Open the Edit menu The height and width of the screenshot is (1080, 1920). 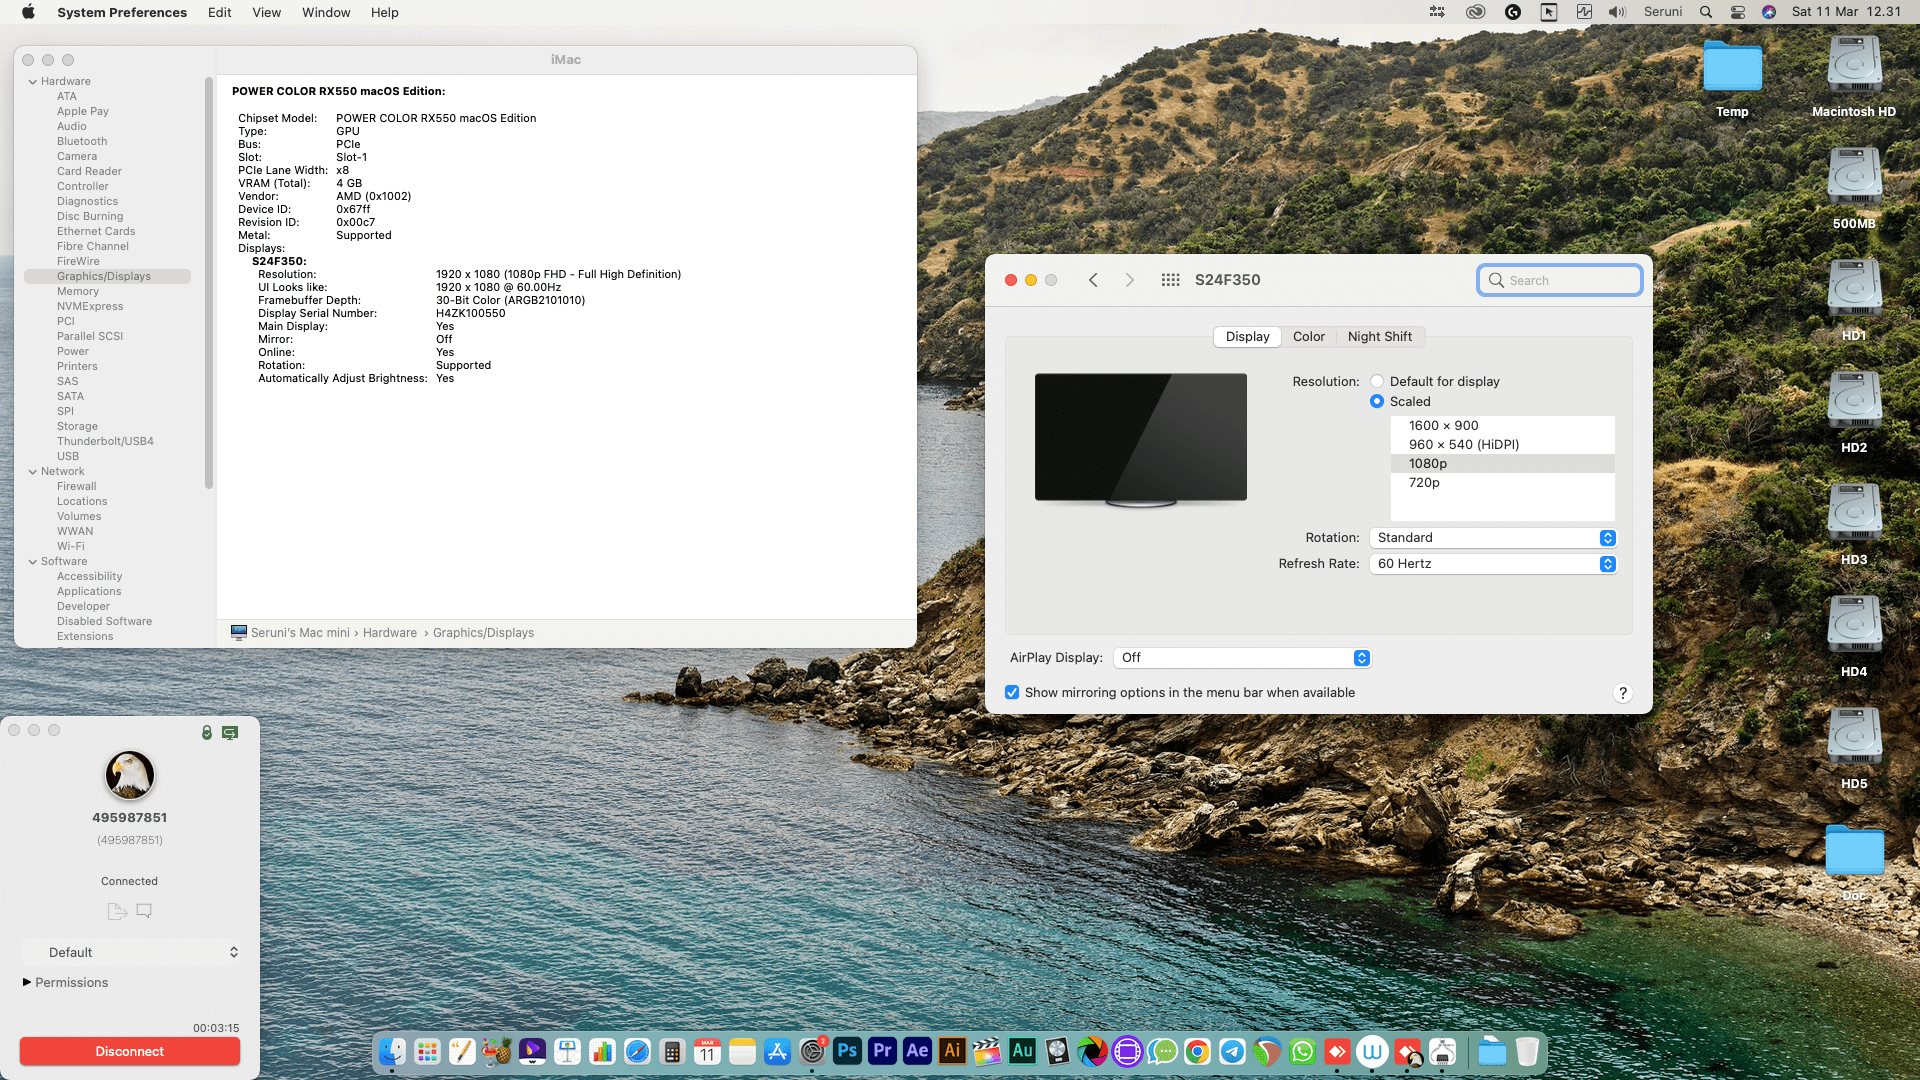[x=219, y=12]
